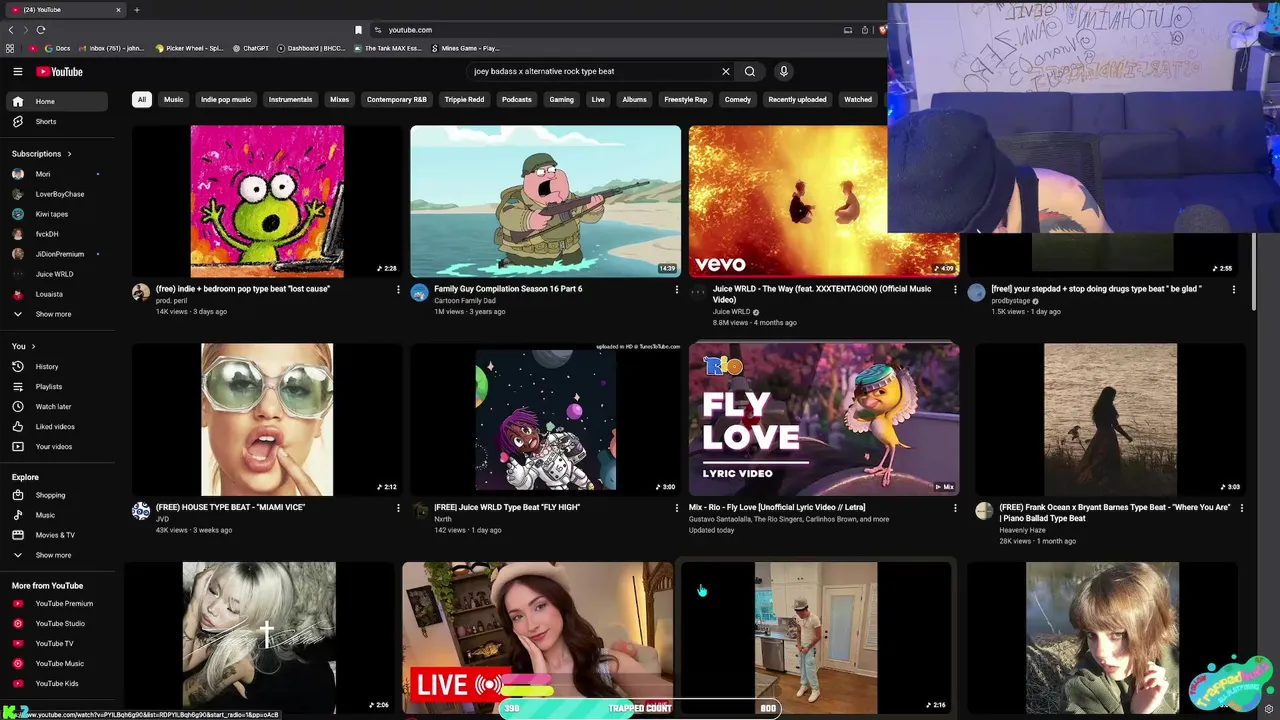Open Music under Explore
This screenshot has height=720, width=1280.
click(56, 515)
